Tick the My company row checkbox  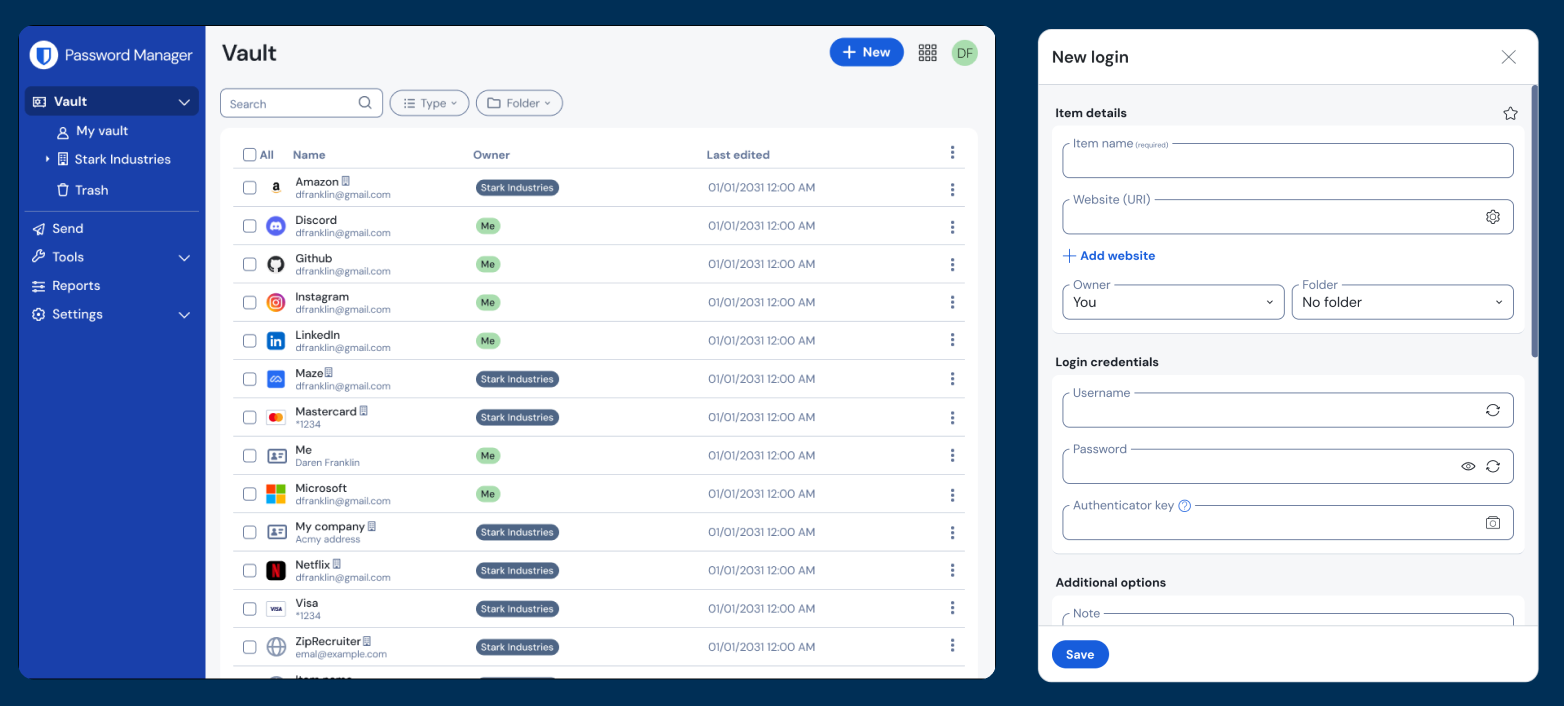[x=250, y=532]
